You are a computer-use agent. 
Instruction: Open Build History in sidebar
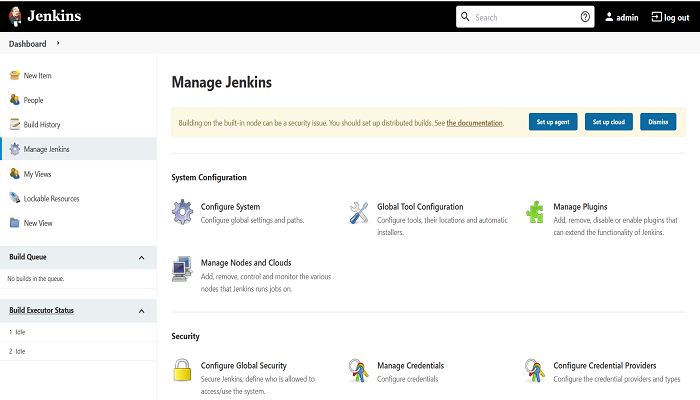point(42,125)
